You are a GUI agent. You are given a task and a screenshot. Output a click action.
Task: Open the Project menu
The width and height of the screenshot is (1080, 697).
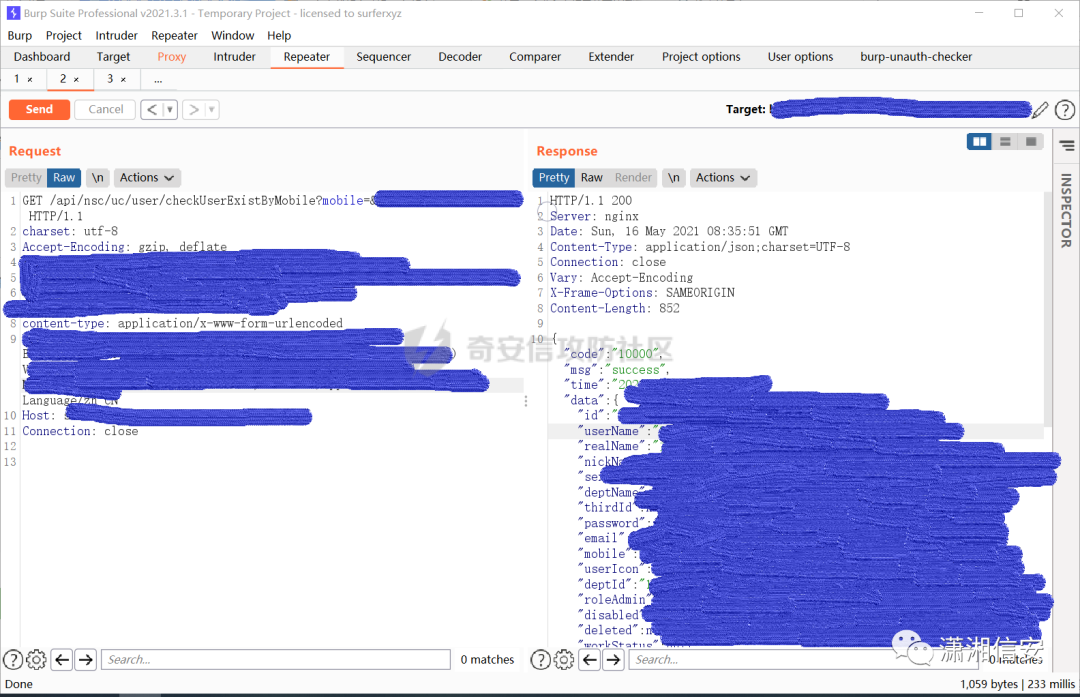point(63,36)
